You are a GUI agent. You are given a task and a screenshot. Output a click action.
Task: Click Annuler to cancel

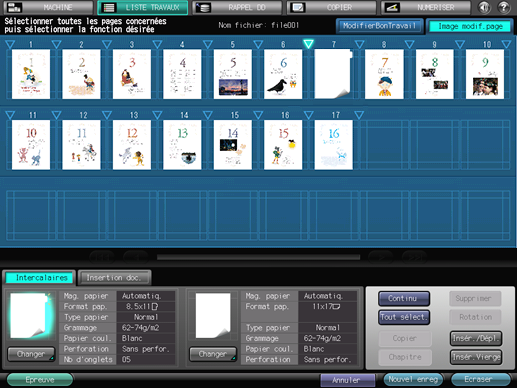point(347,380)
